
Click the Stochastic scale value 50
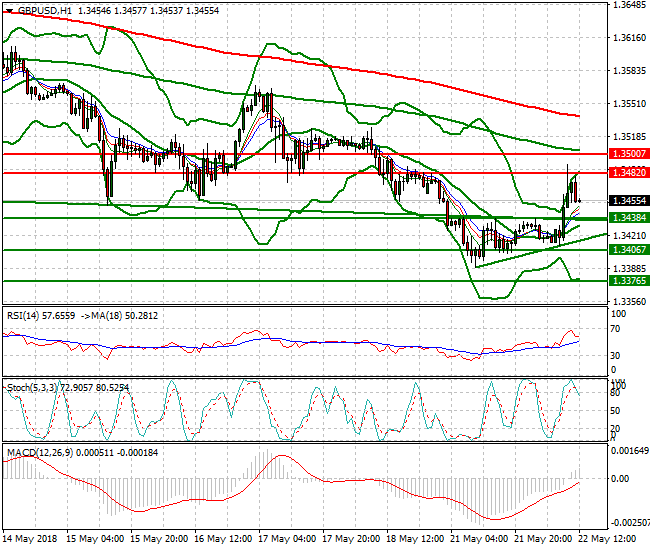click(616, 411)
